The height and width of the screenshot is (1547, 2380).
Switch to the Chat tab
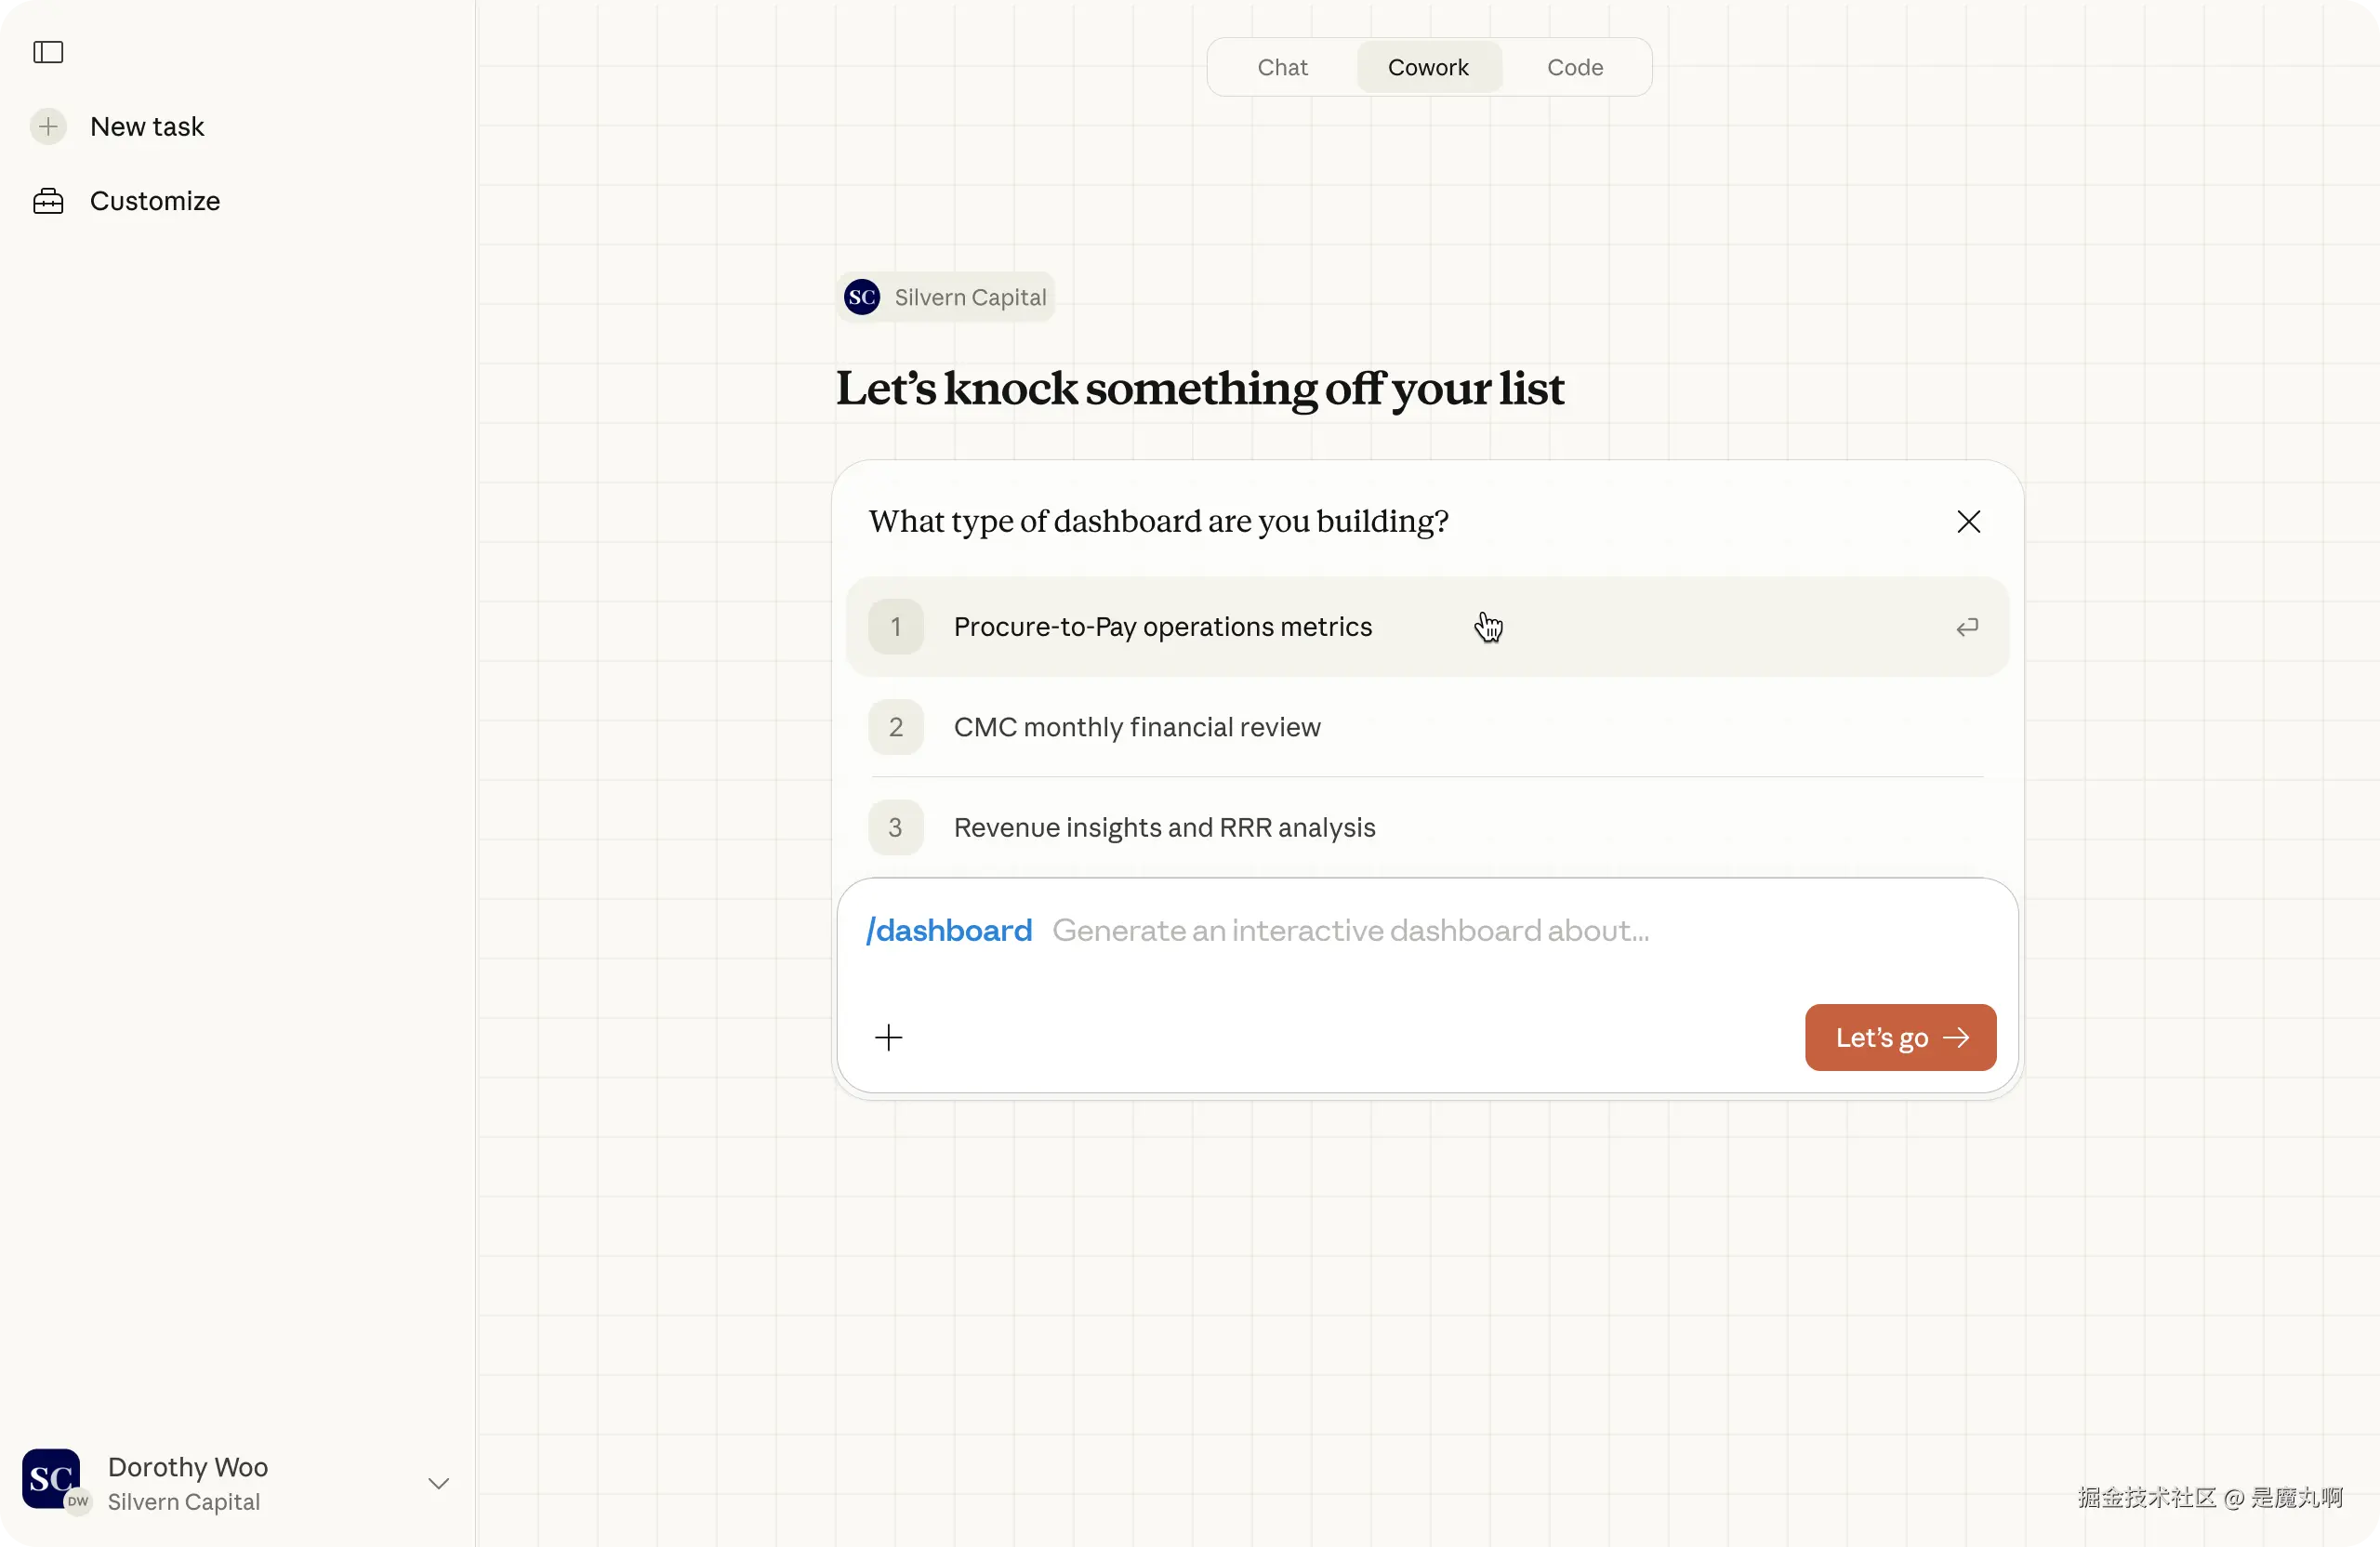(x=1282, y=67)
